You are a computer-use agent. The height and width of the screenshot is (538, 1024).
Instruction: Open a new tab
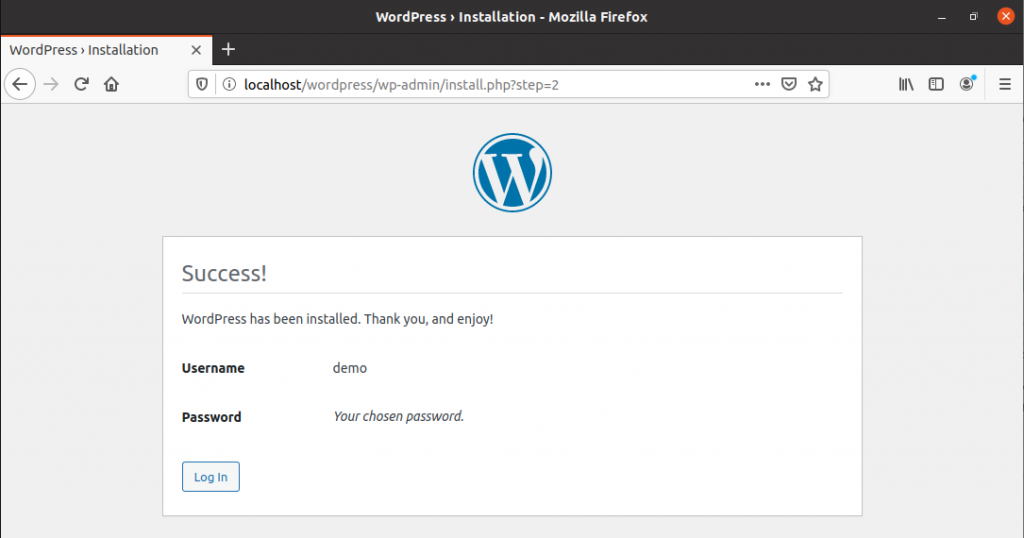pos(228,50)
